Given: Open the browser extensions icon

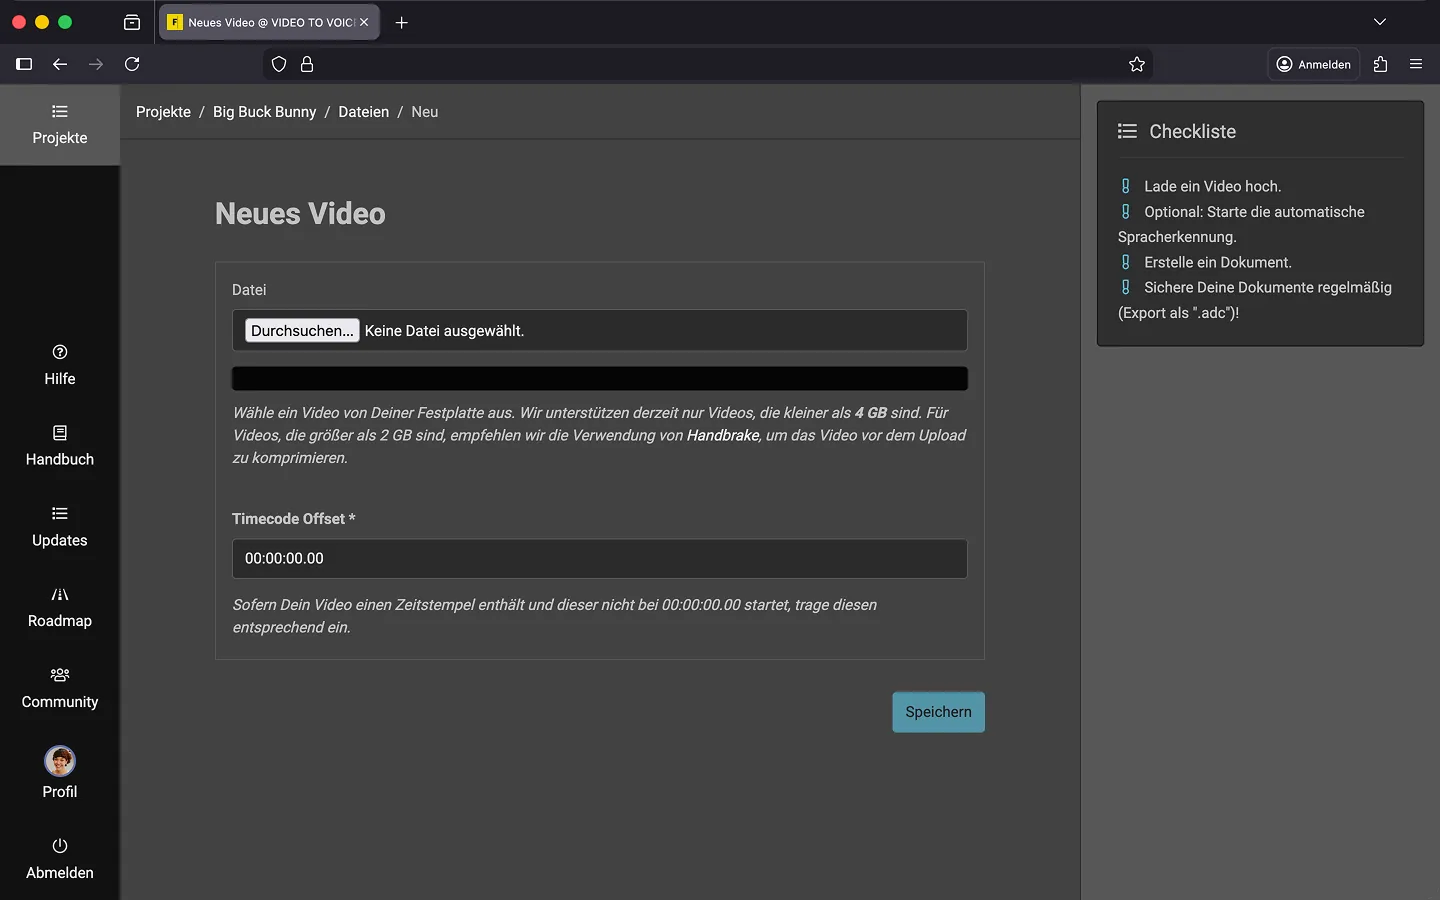Looking at the screenshot, I should pyautogui.click(x=1381, y=64).
